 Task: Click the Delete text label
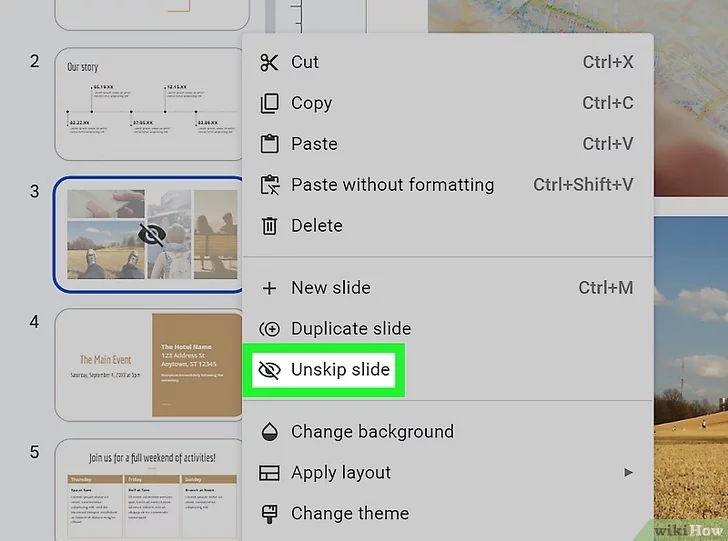click(316, 226)
